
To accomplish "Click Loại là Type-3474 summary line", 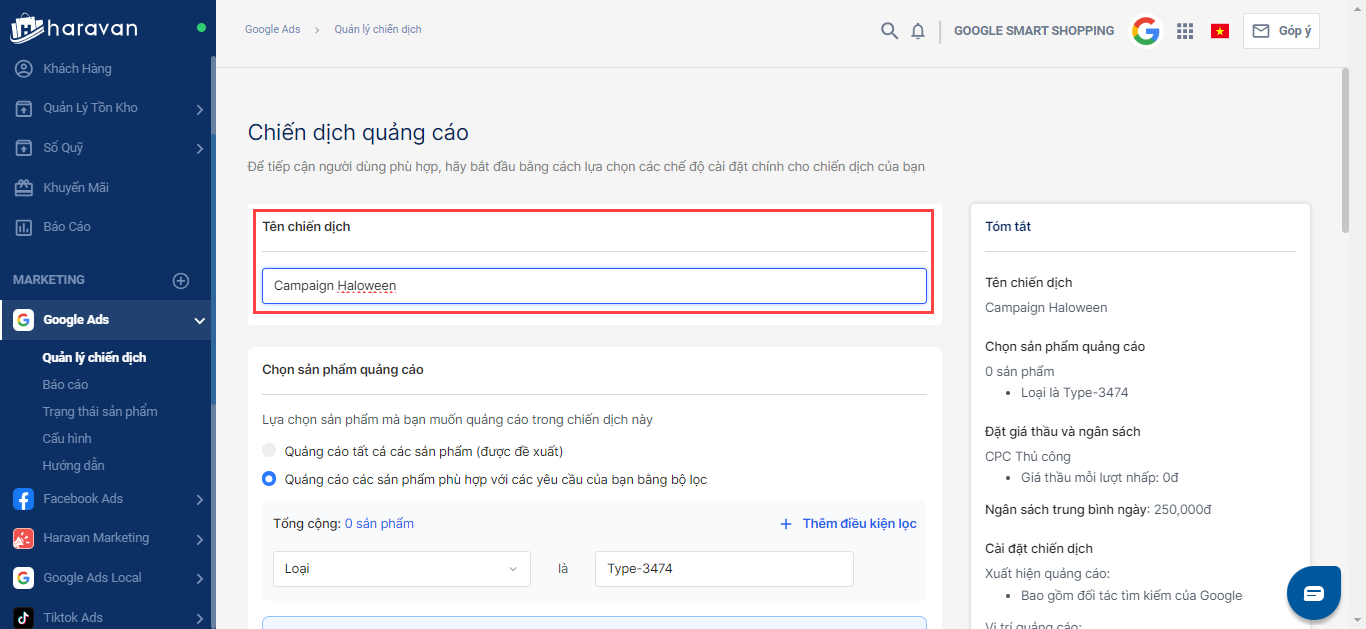I will 1075,393.
